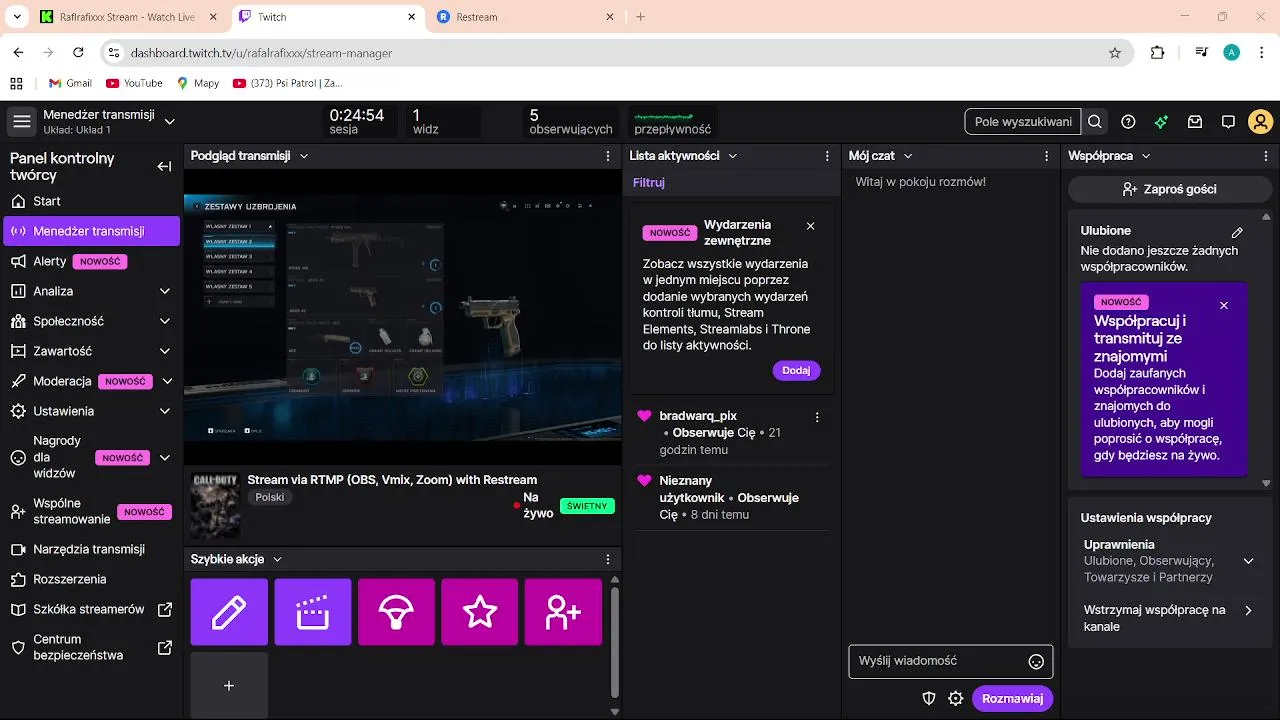Open Podgląd transmisji panel options menu
Image resolution: width=1280 pixels, height=720 pixels.
[x=608, y=156]
